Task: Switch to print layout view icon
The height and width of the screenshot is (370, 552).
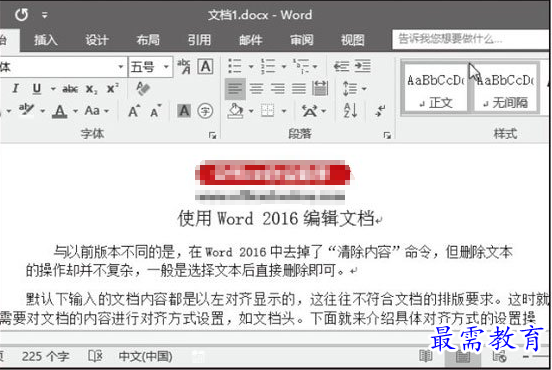Action: click(463, 357)
